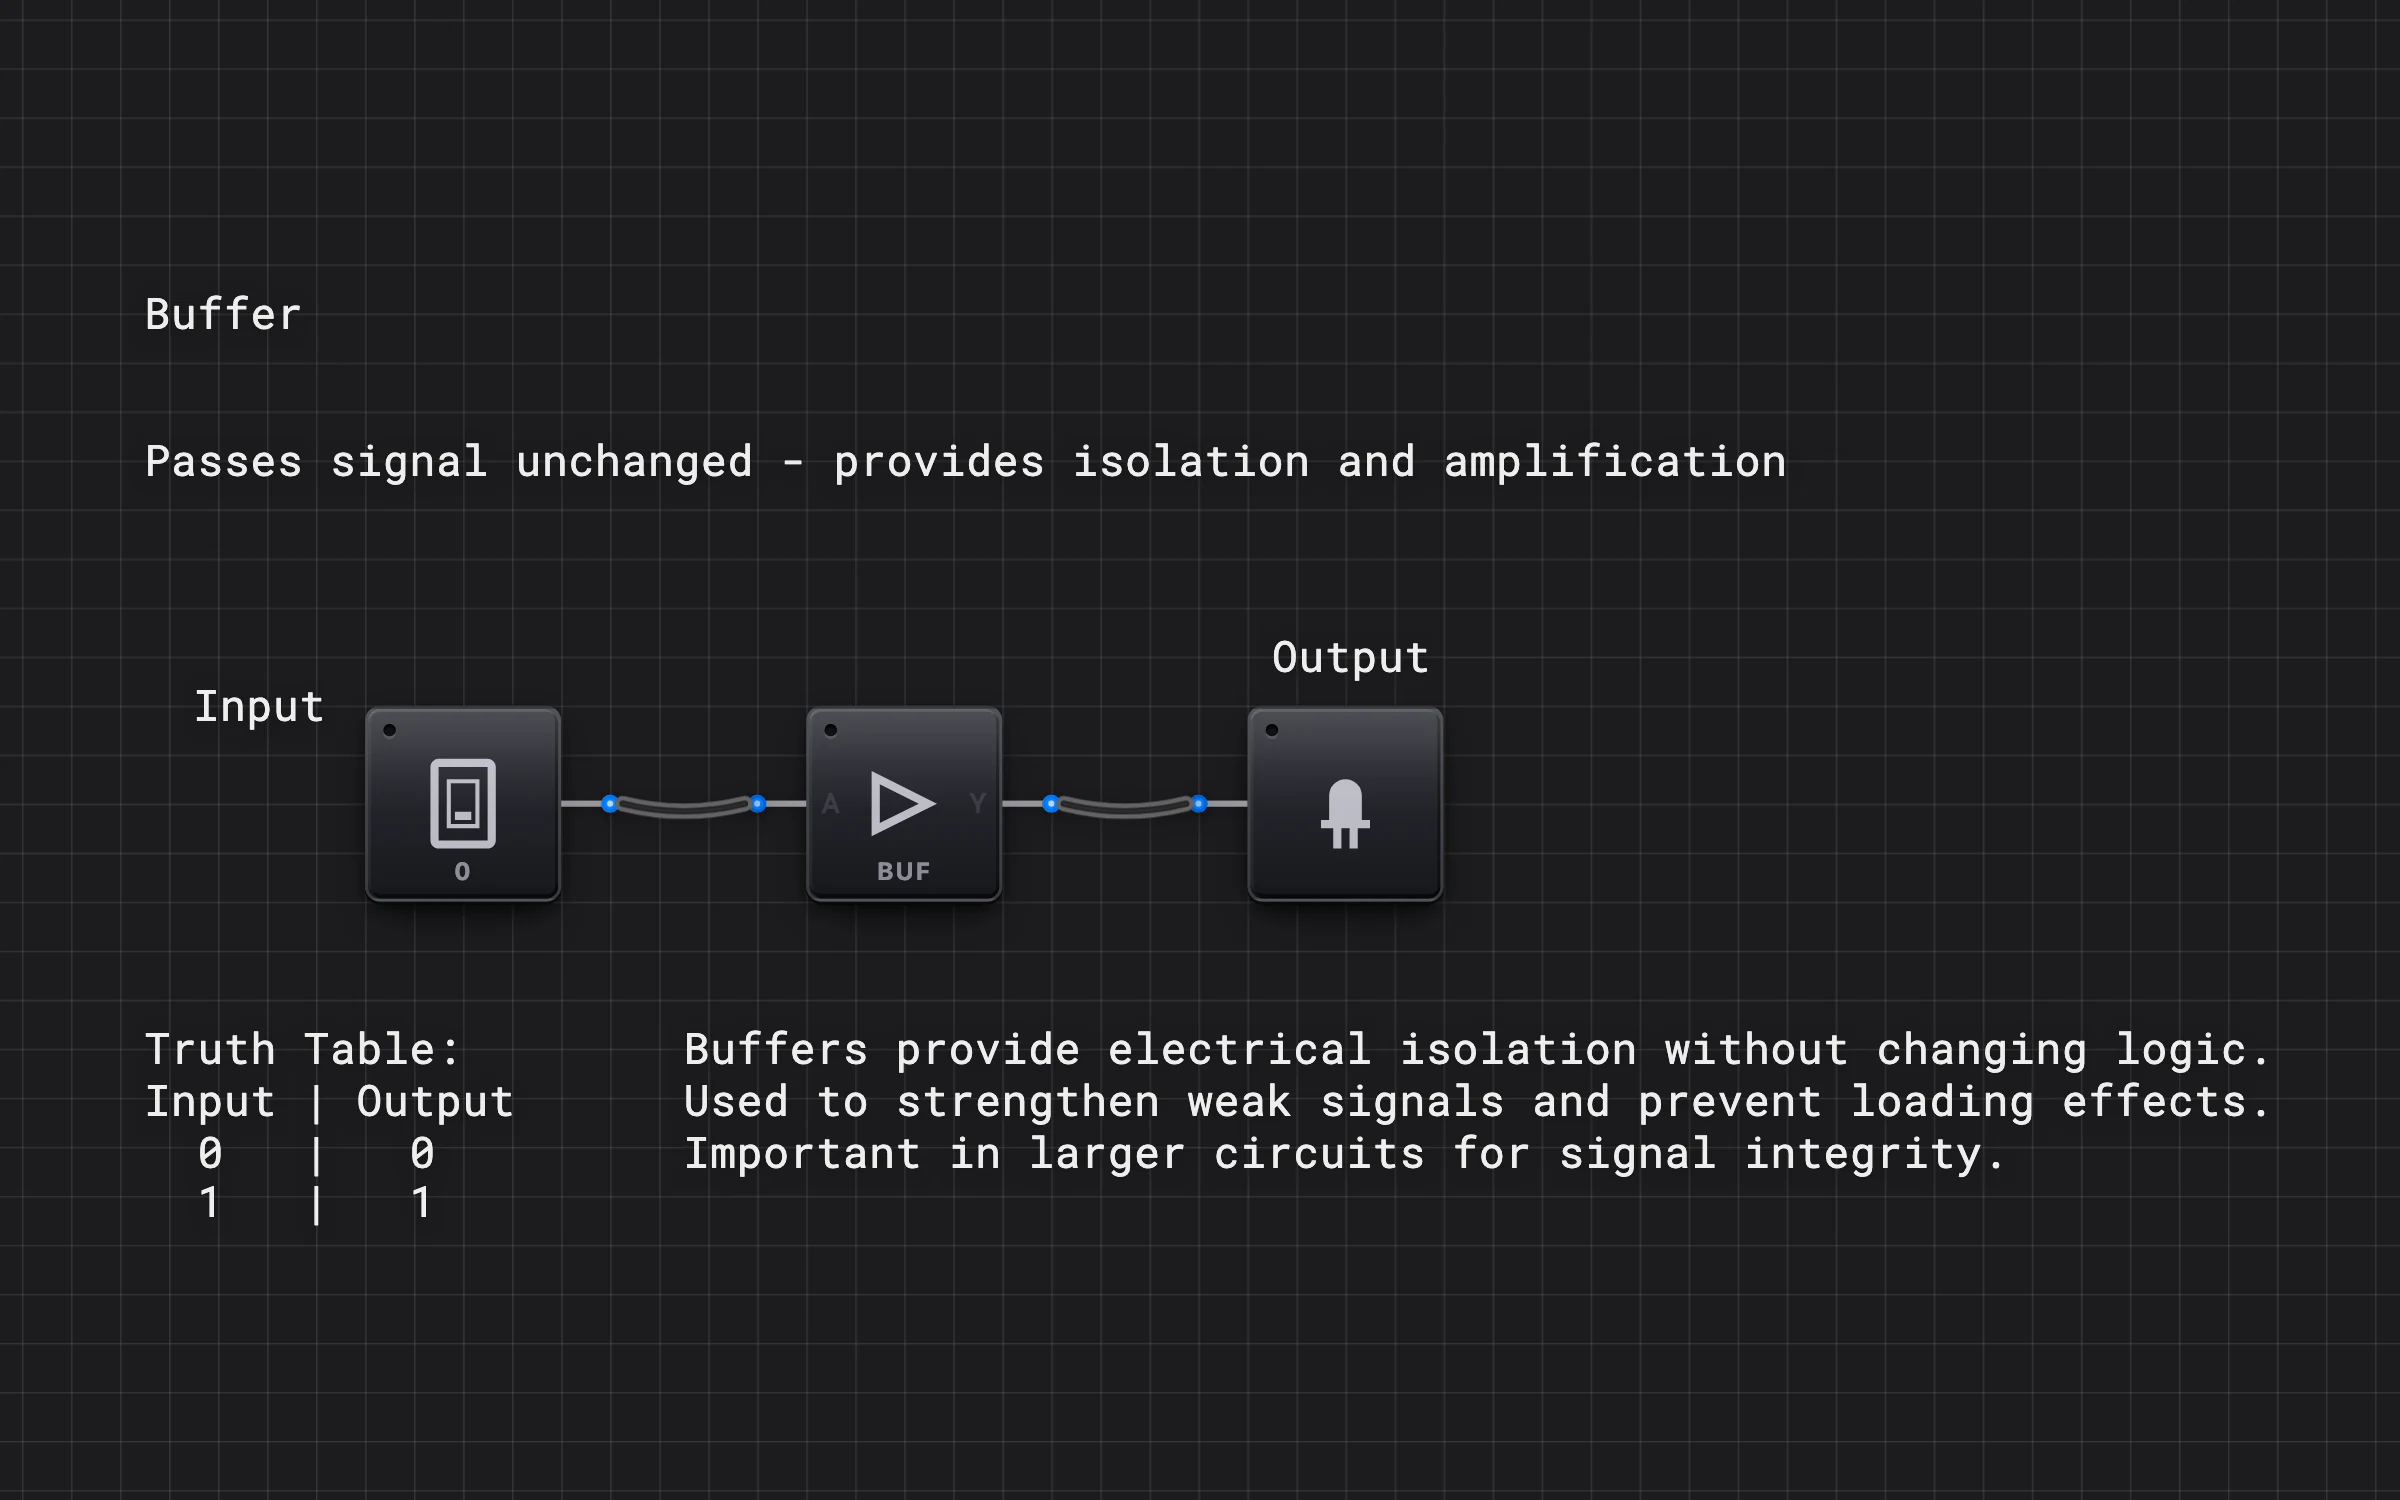Click the status dot on the BUF block

point(831,730)
